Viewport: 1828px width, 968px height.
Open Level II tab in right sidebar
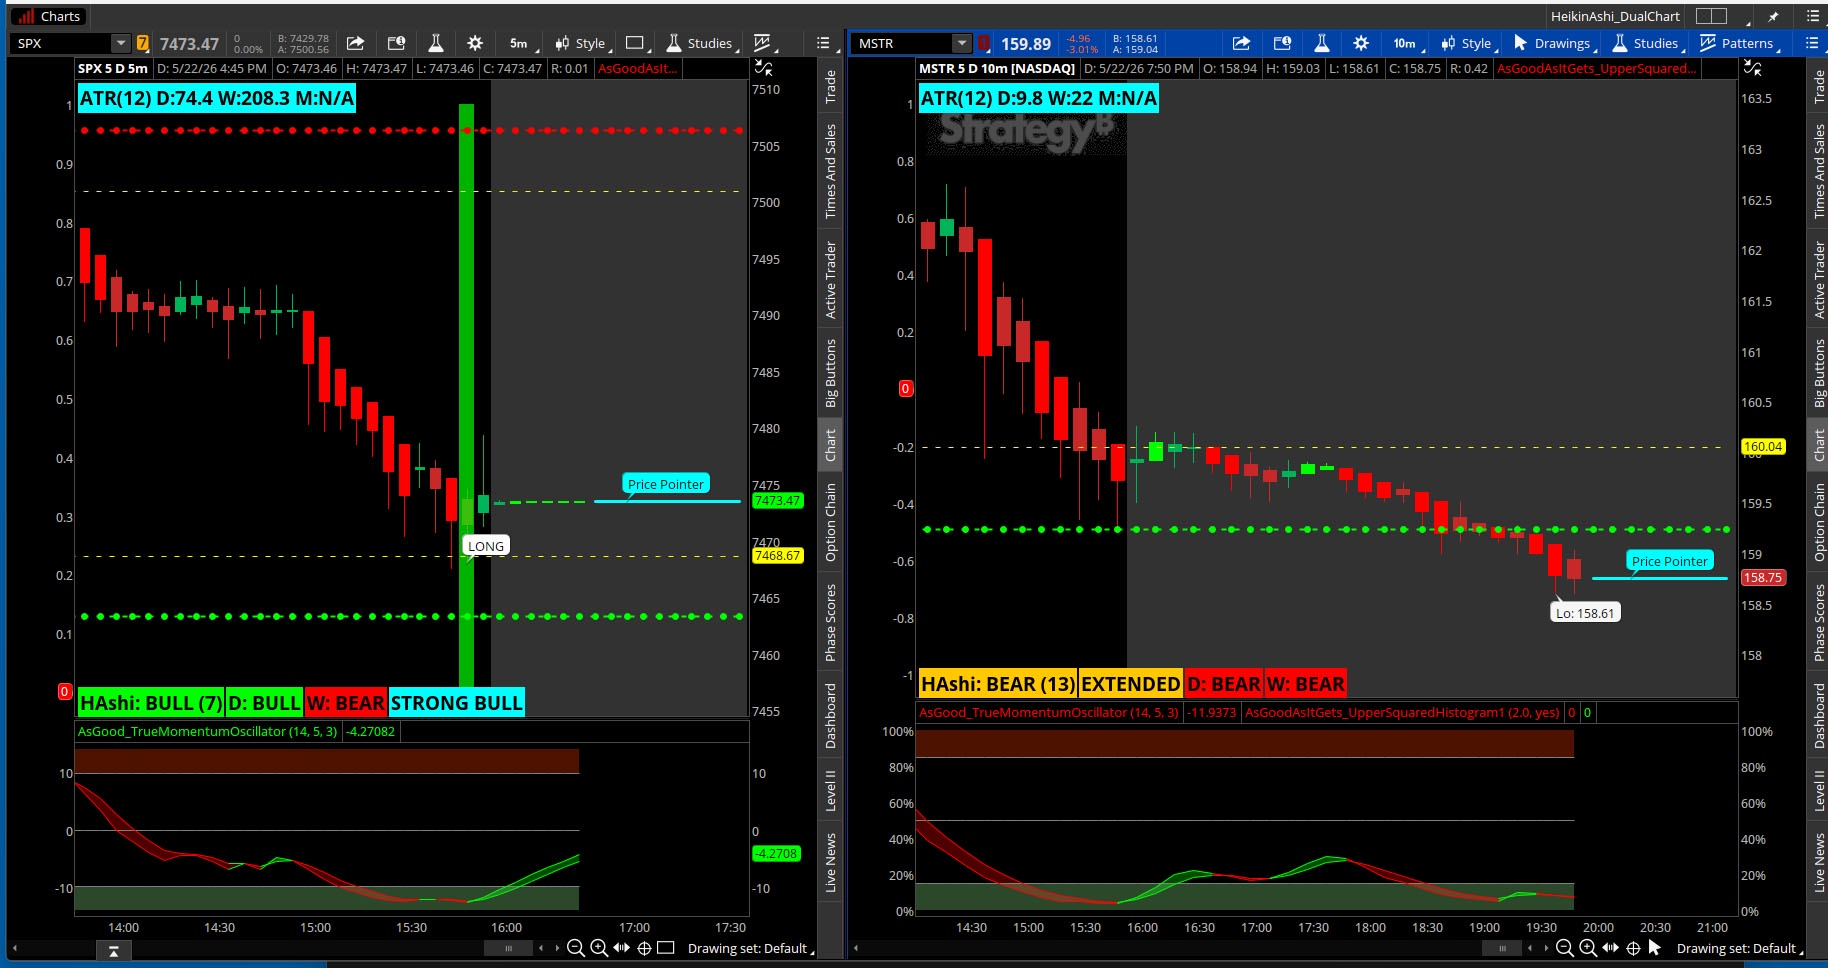coord(1819,790)
